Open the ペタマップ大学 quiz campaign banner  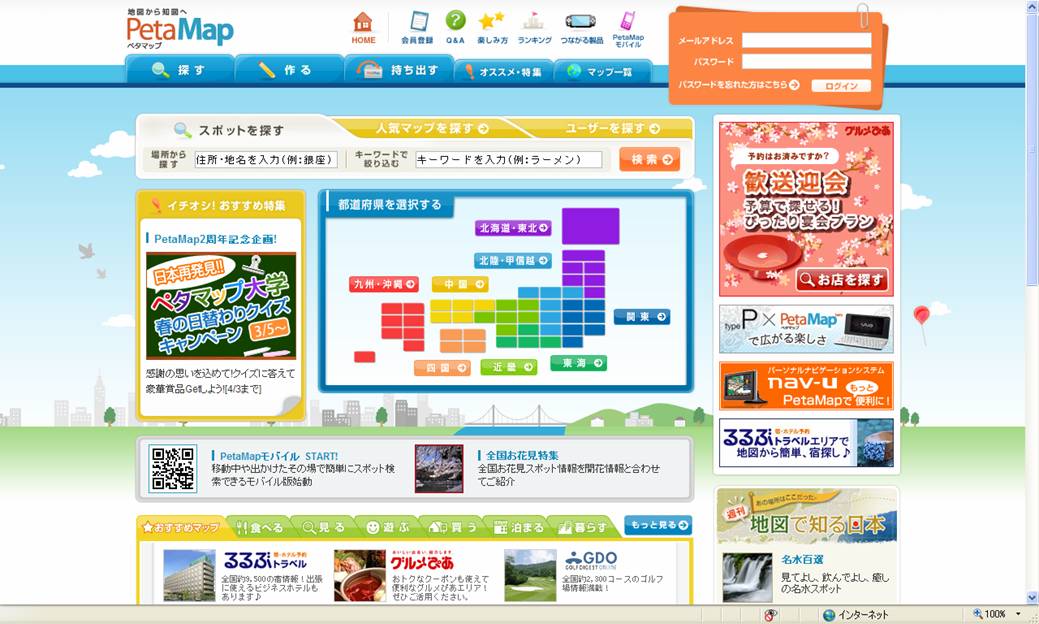[x=221, y=305]
